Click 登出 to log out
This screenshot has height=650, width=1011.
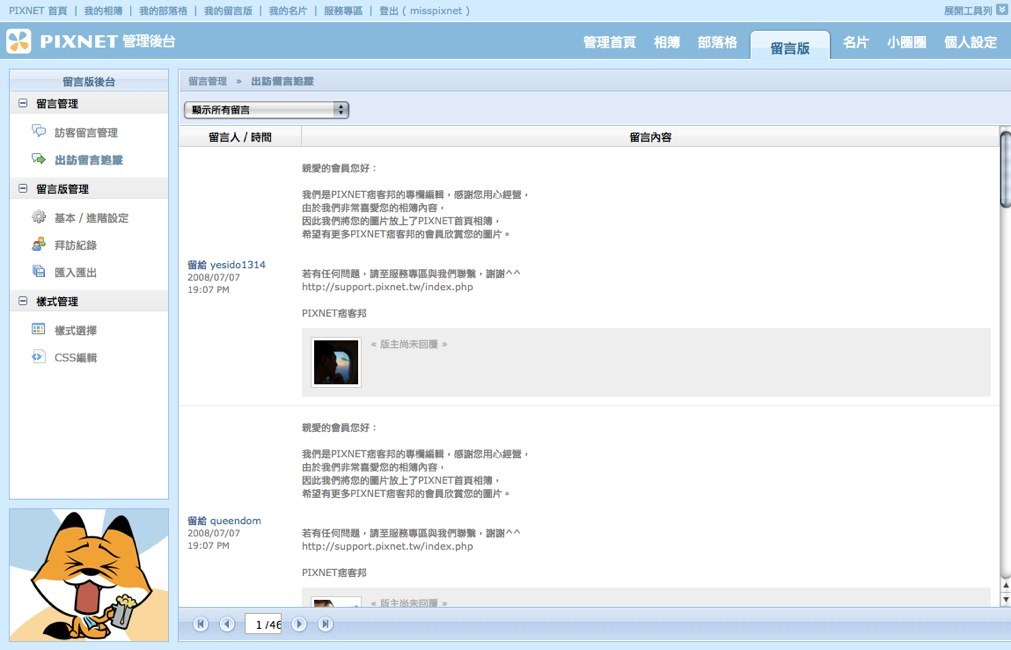(x=389, y=11)
